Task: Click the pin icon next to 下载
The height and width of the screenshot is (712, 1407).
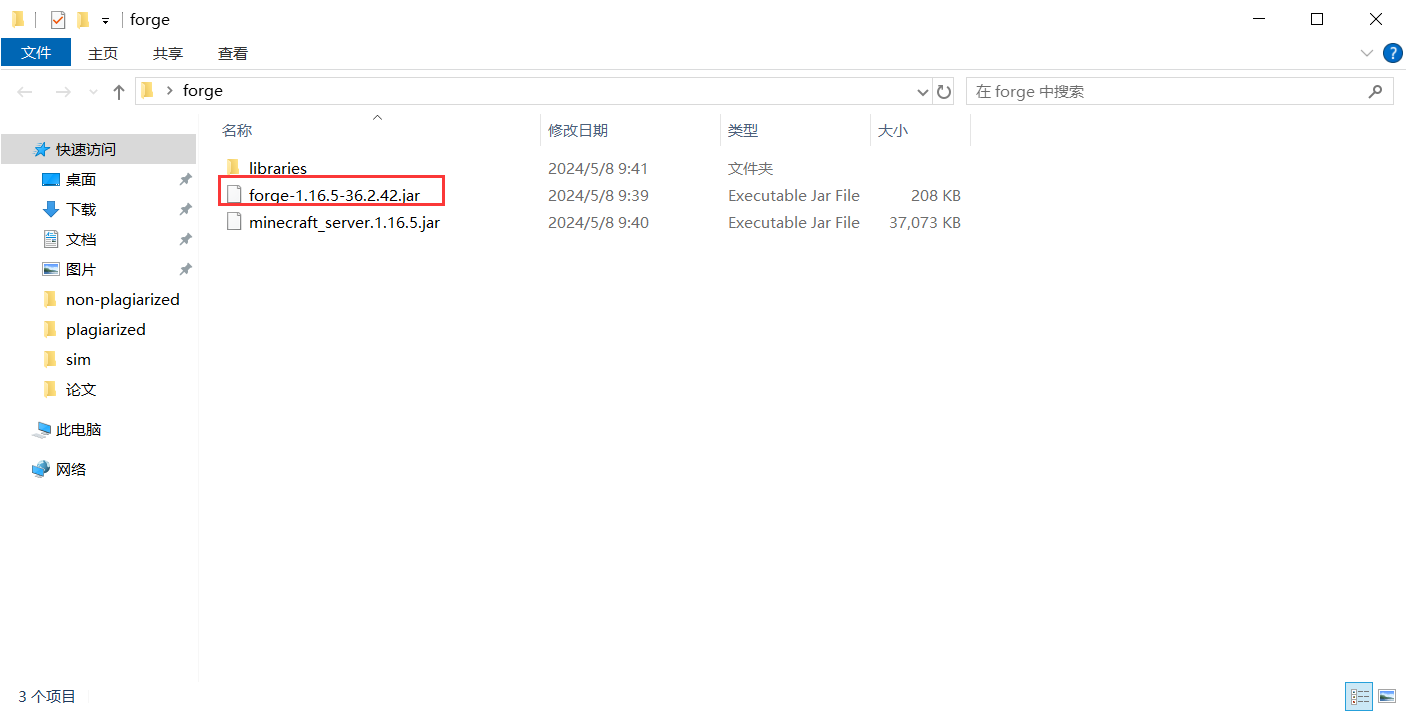Action: tap(185, 209)
